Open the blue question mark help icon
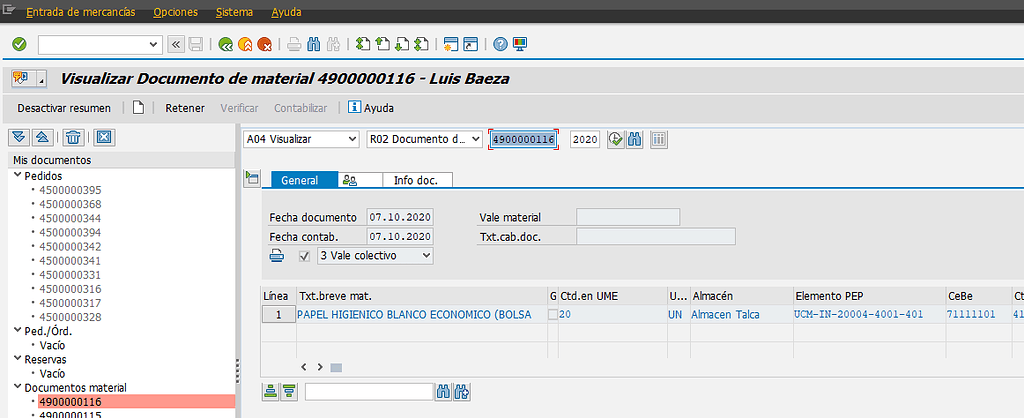 pyautogui.click(x=500, y=44)
